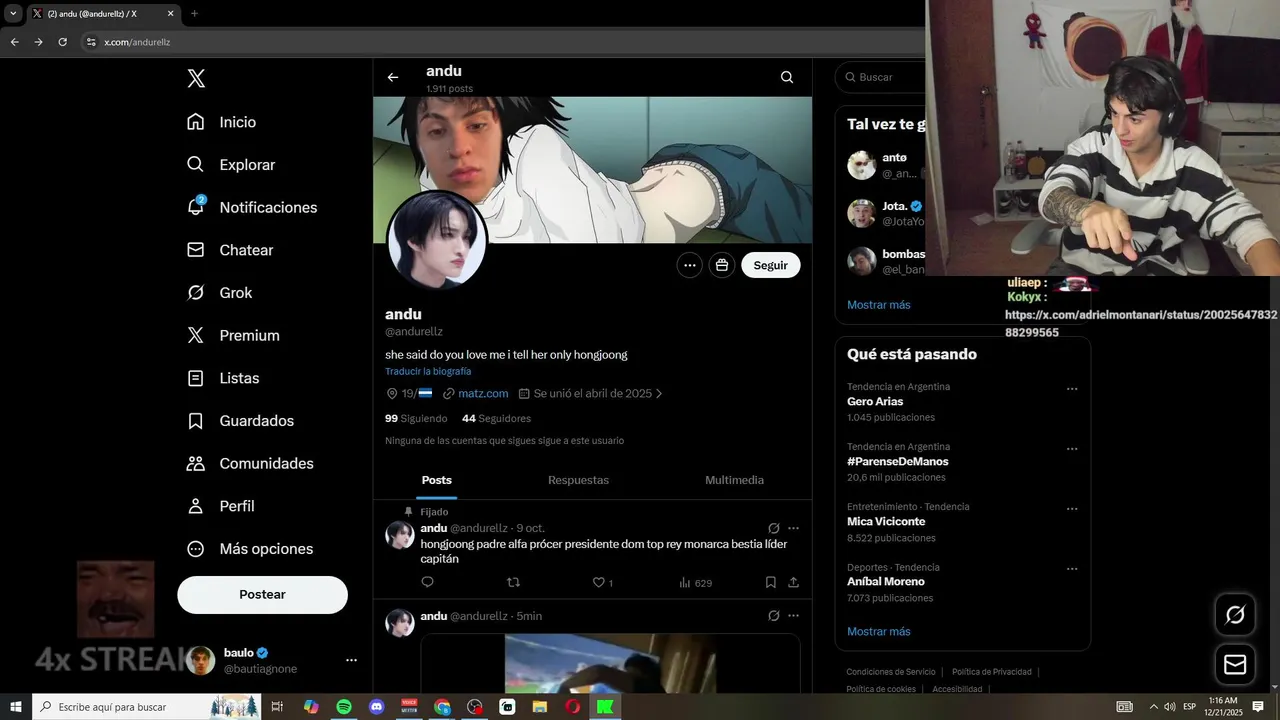Click the Postear button
1280x720 pixels.
(263, 594)
